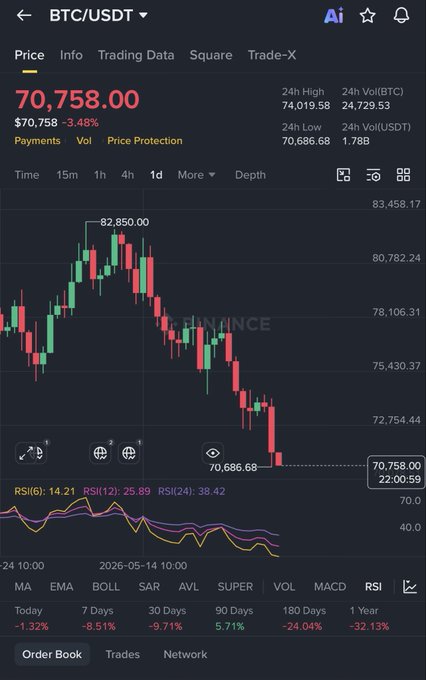The height and width of the screenshot is (680, 426).
Task: Tap the Payments tag
Action: 37,141
